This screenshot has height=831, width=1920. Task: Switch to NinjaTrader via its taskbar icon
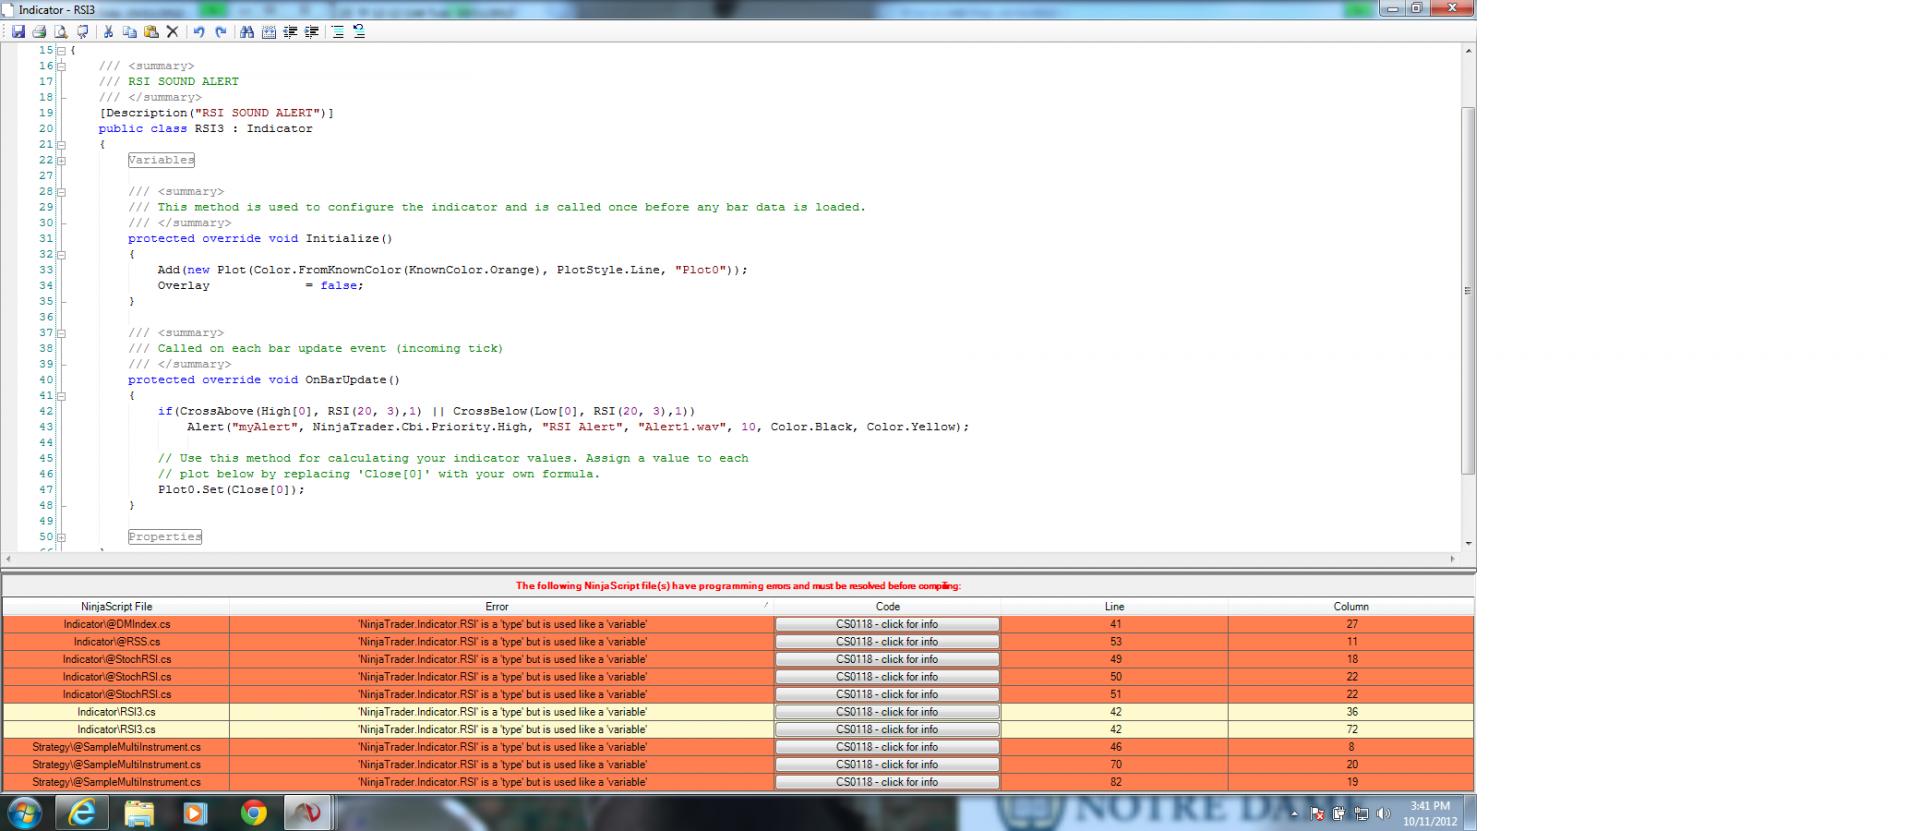[x=309, y=813]
